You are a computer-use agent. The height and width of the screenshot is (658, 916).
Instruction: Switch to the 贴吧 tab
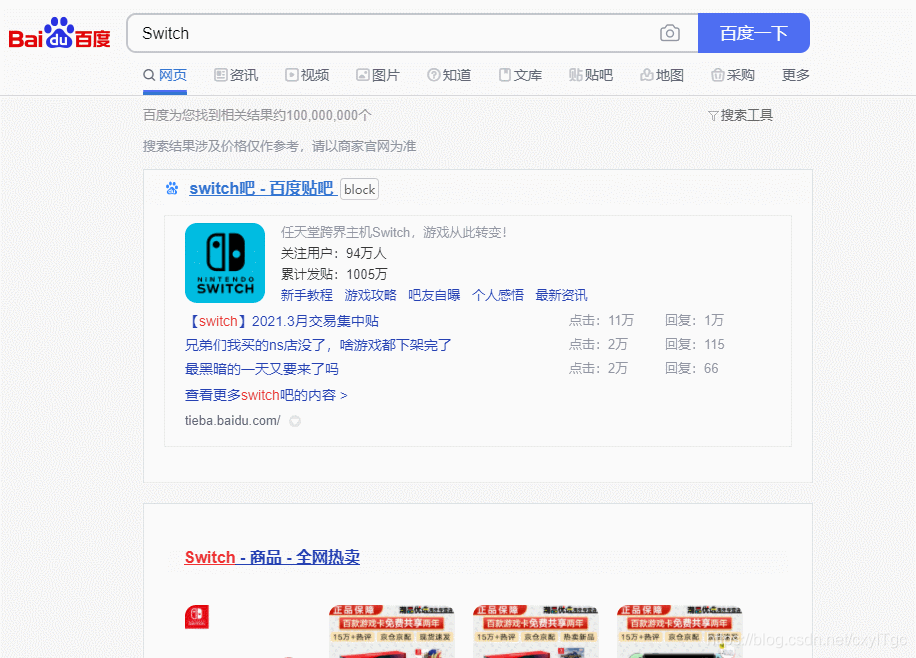pyautogui.click(x=591, y=74)
